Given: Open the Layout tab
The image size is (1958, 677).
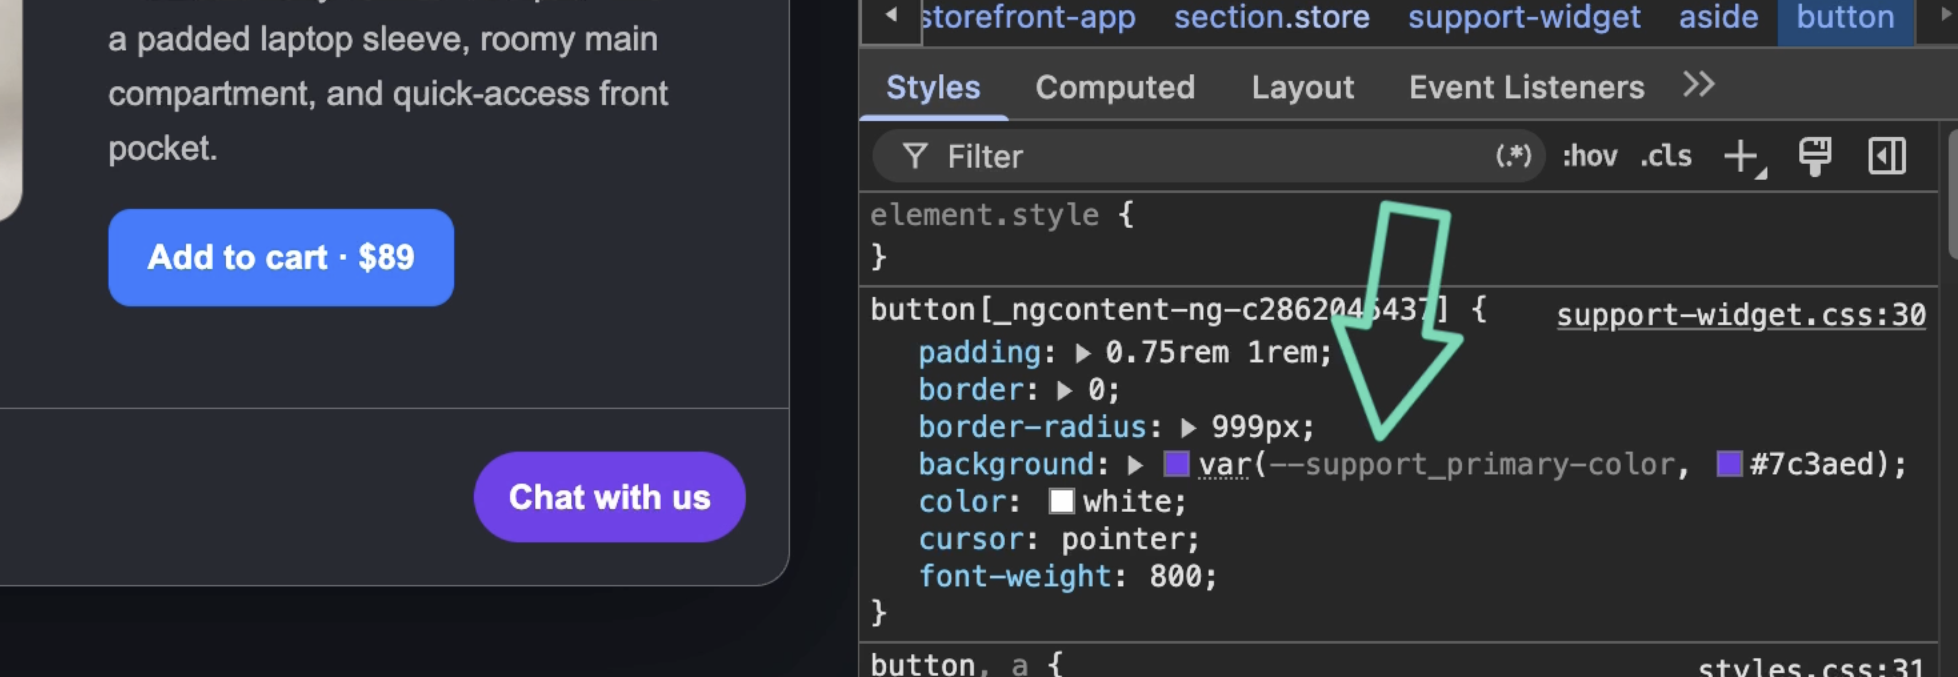Looking at the screenshot, I should [1302, 87].
